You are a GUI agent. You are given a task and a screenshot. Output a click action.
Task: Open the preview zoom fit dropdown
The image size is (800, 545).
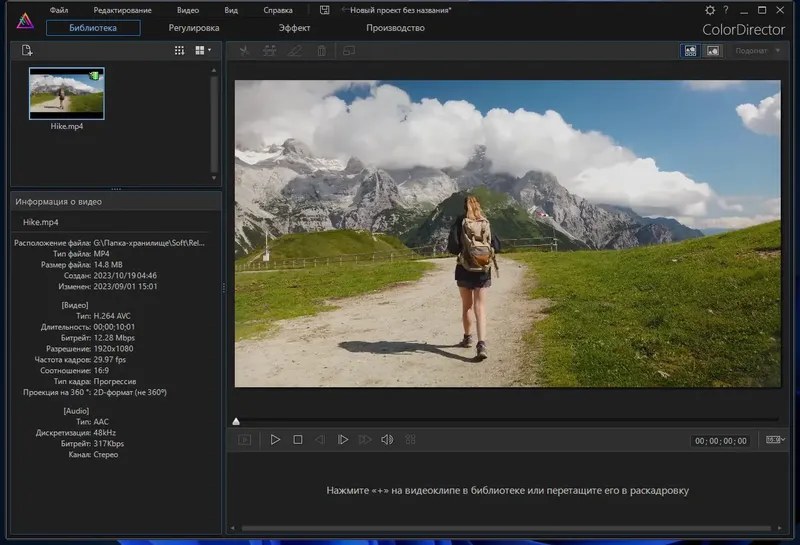(758, 50)
